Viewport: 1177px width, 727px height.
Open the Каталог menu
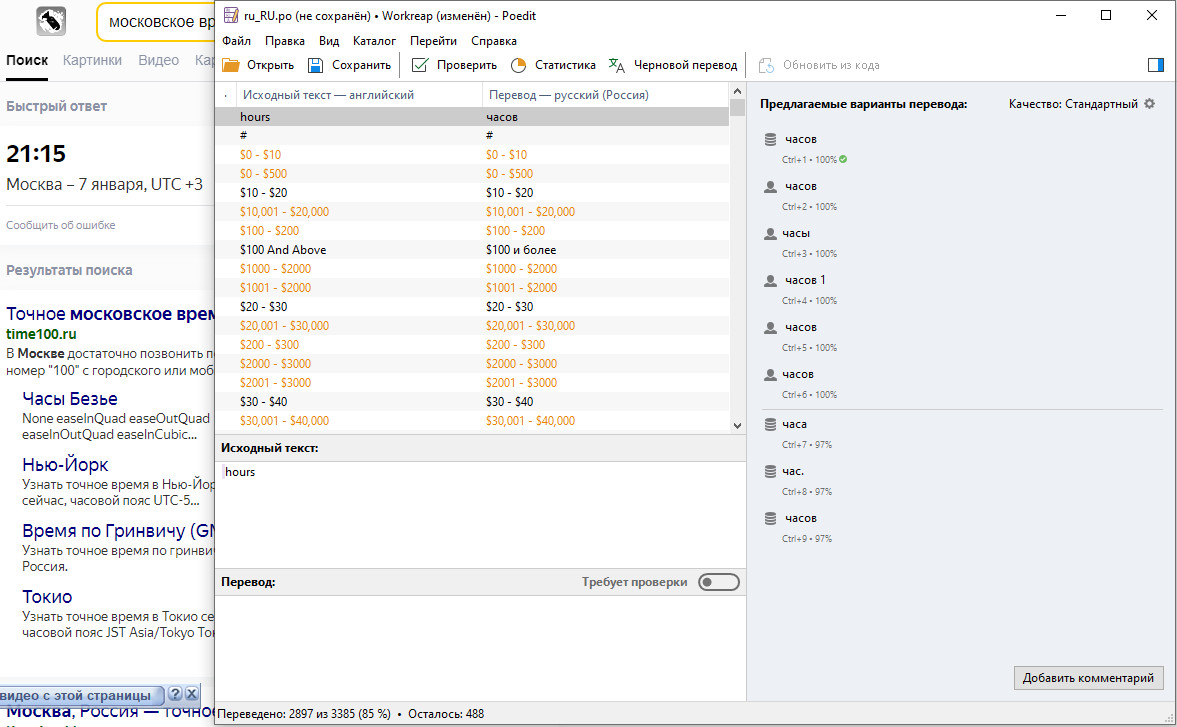coord(374,41)
